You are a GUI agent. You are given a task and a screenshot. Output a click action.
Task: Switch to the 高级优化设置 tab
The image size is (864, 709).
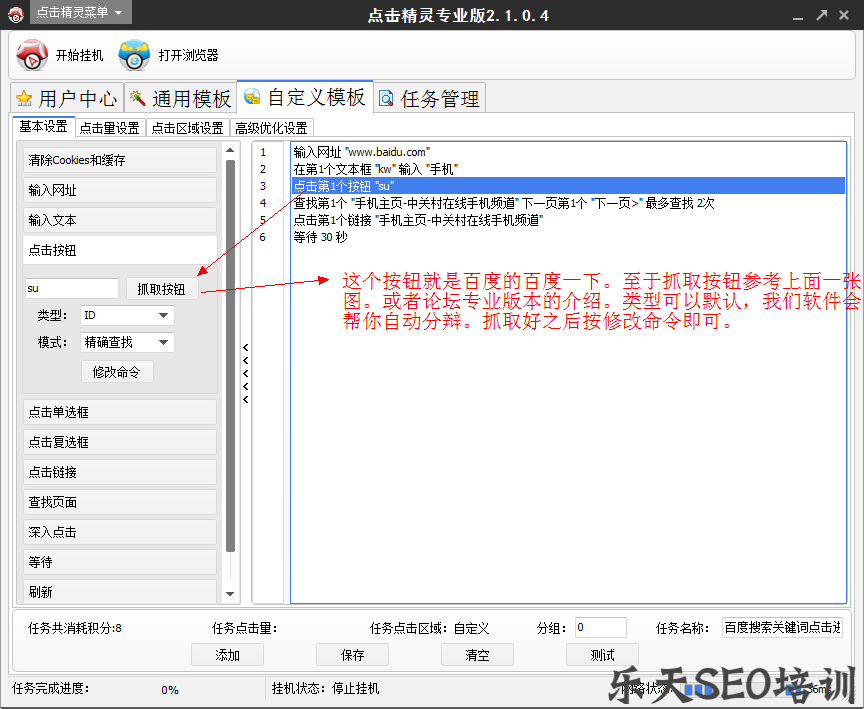click(x=272, y=127)
